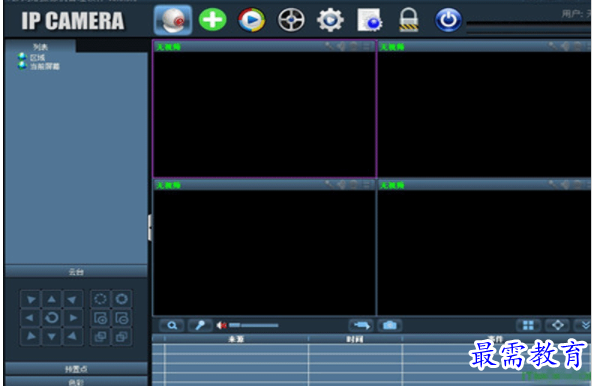The width and height of the screenshot is (593, 386).
Task: Toggle the muted speaker icon
Action: (222, 325)
